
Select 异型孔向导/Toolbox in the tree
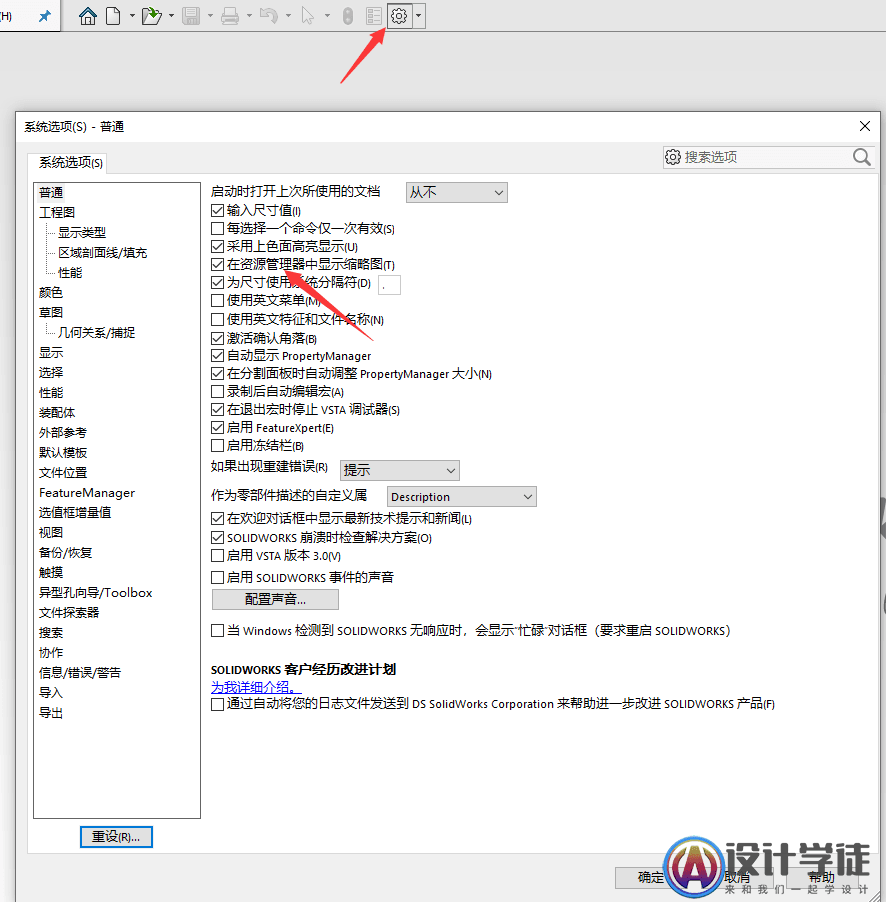click(95, 593)
